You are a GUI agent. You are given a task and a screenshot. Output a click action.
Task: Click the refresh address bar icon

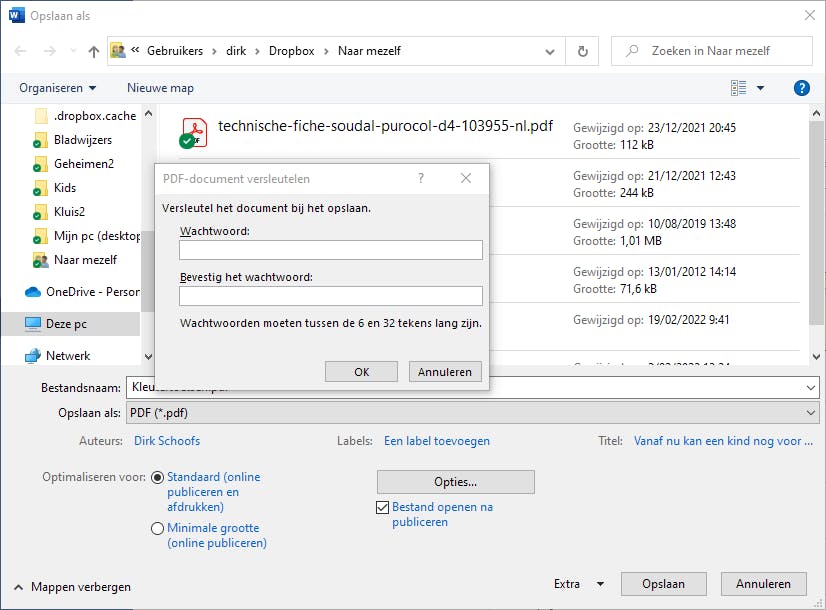point(582,51)
